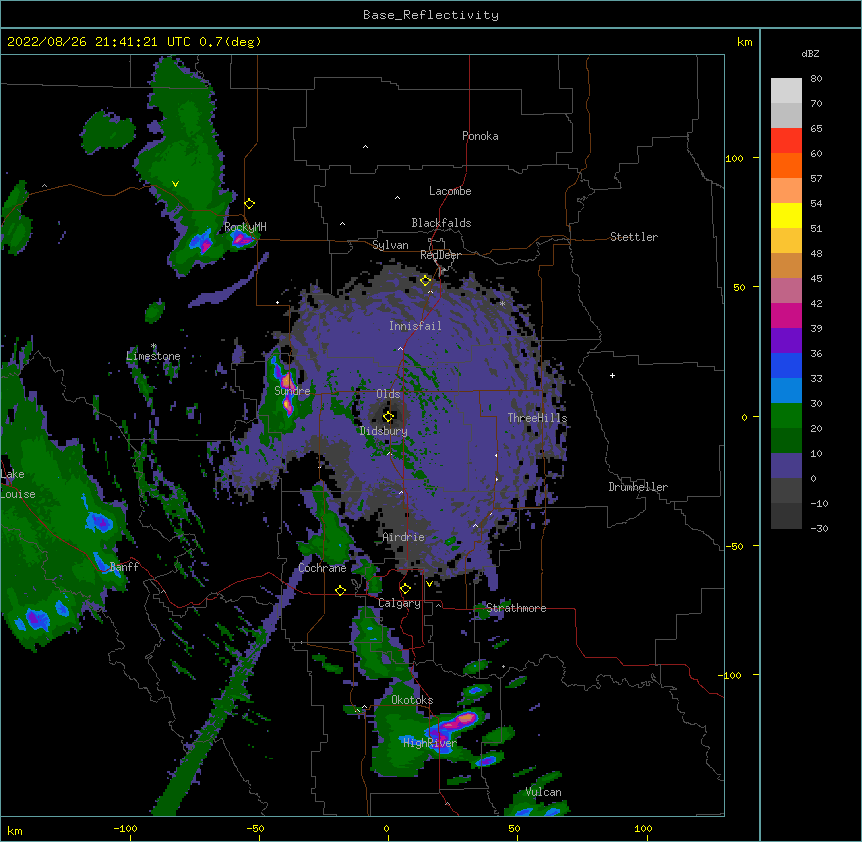862x842 pixels.
Task: Click the Ponoka city label
Action: 480,136
